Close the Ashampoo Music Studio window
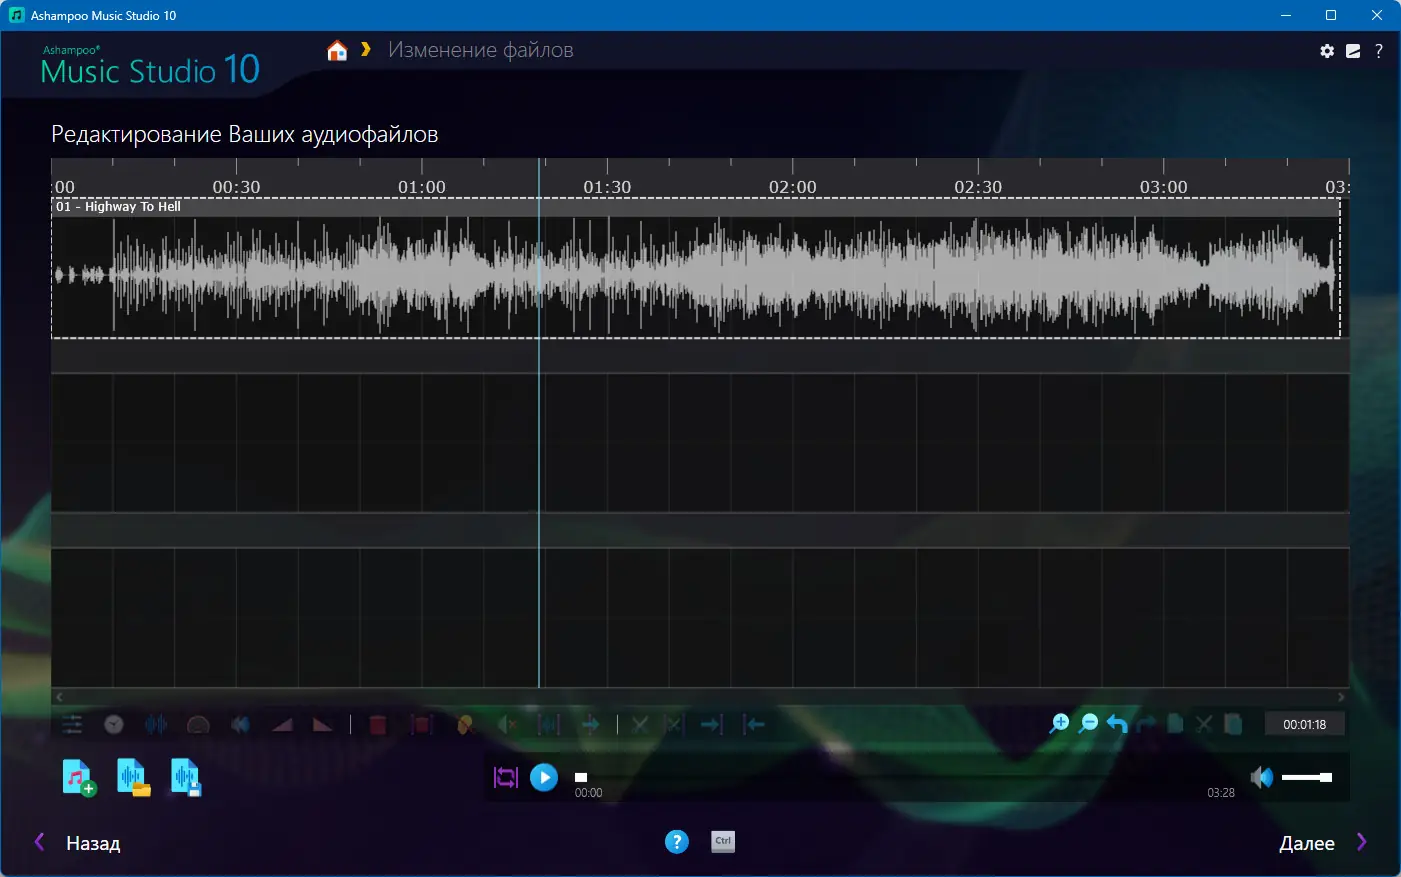Screen dimensions: 1401x877 pos(1377,15)
